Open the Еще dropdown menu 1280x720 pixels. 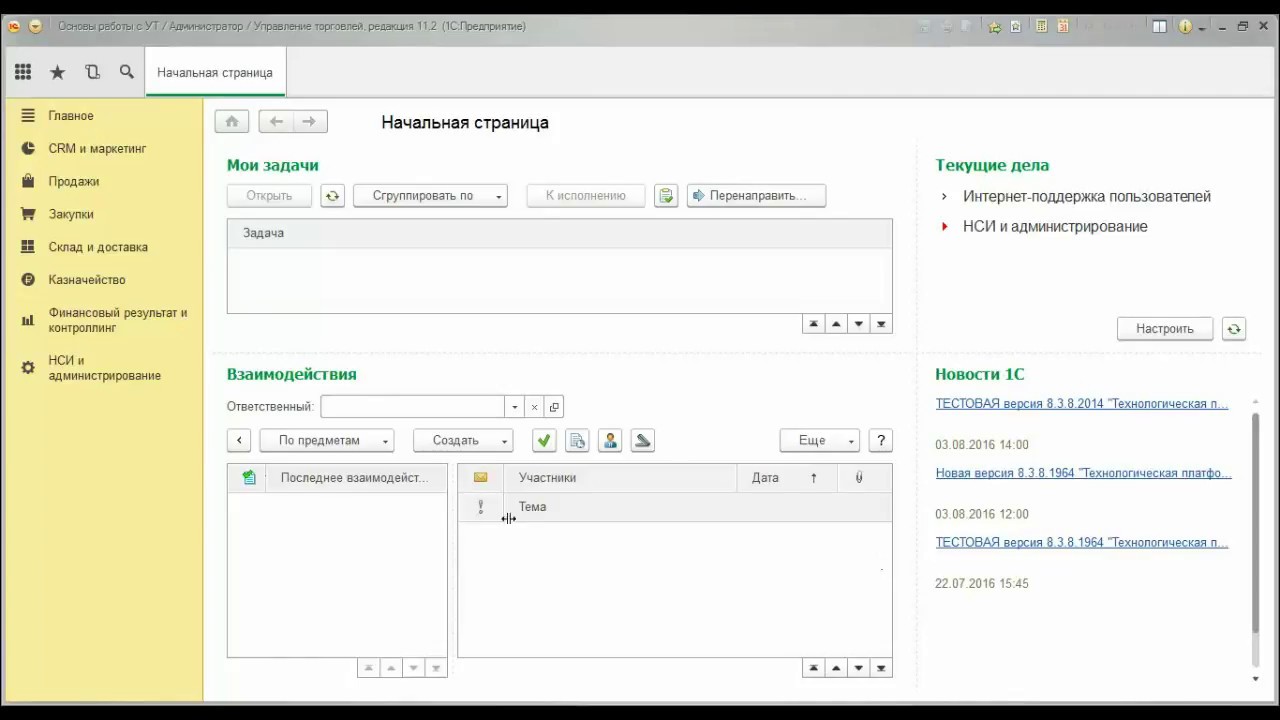820,440
